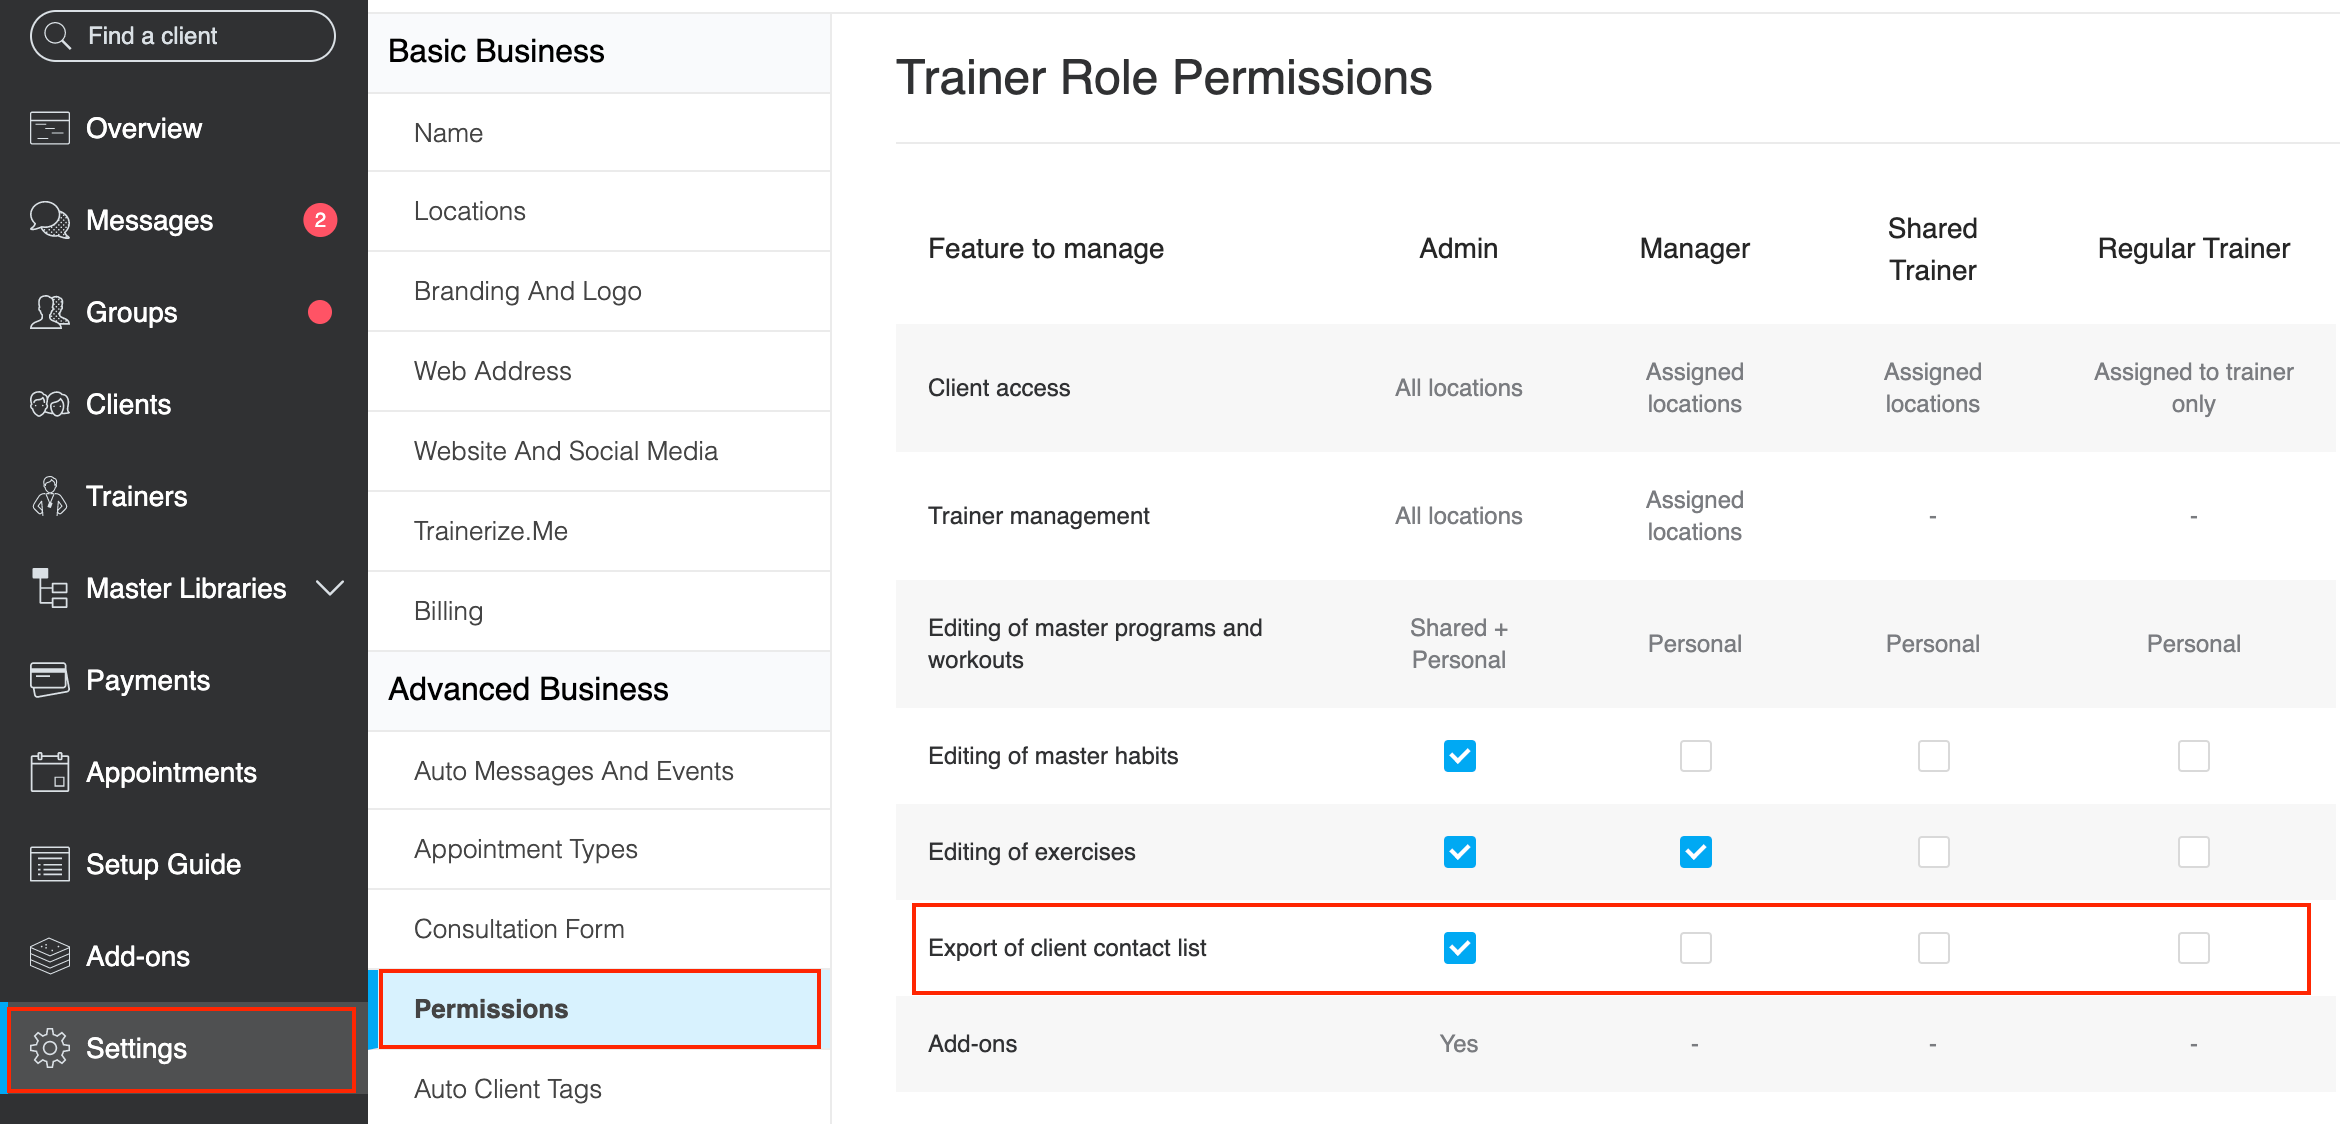Screen dimensions: 2340x1124
Task: Enable Regular Trainer export of client contact list
Action: 2193,948
